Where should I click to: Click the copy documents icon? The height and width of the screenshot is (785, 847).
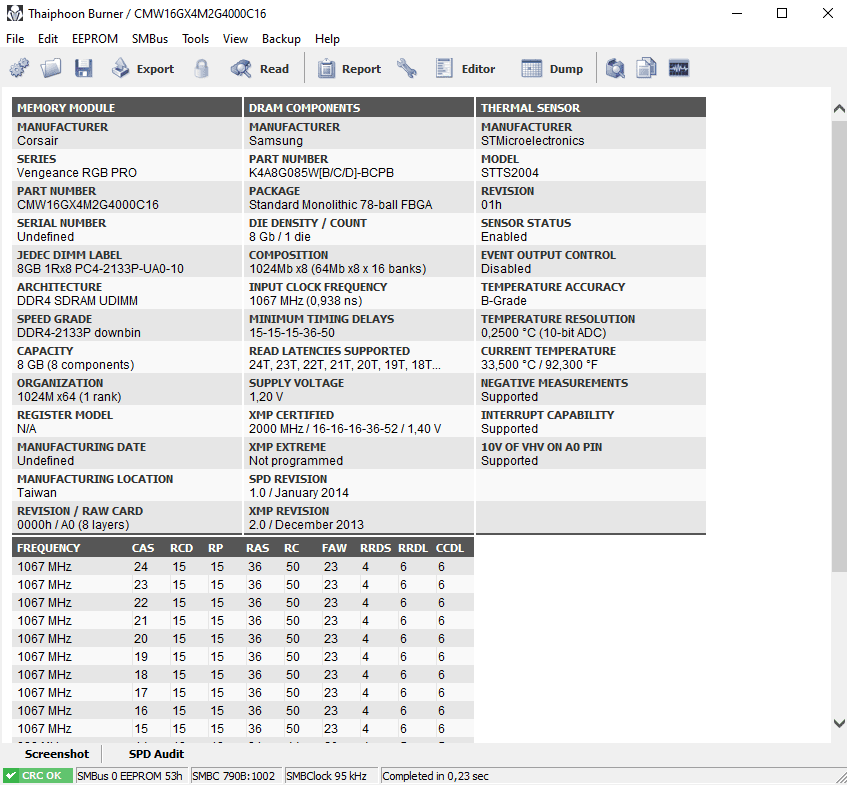[646, 69]
